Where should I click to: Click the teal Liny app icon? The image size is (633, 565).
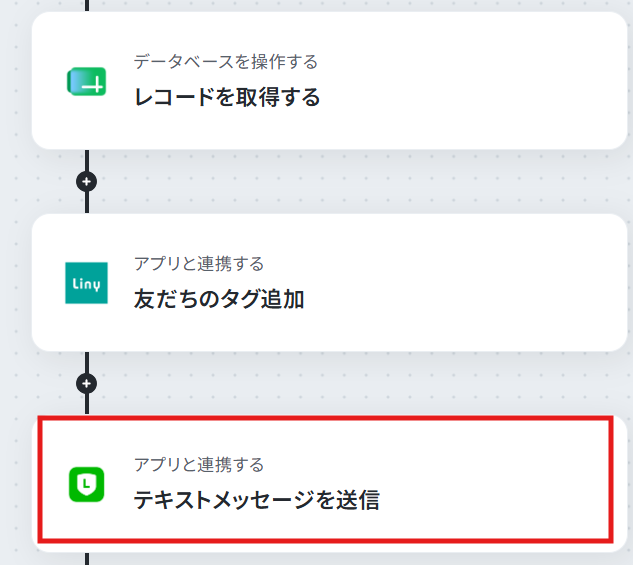(x=86, y=283)
